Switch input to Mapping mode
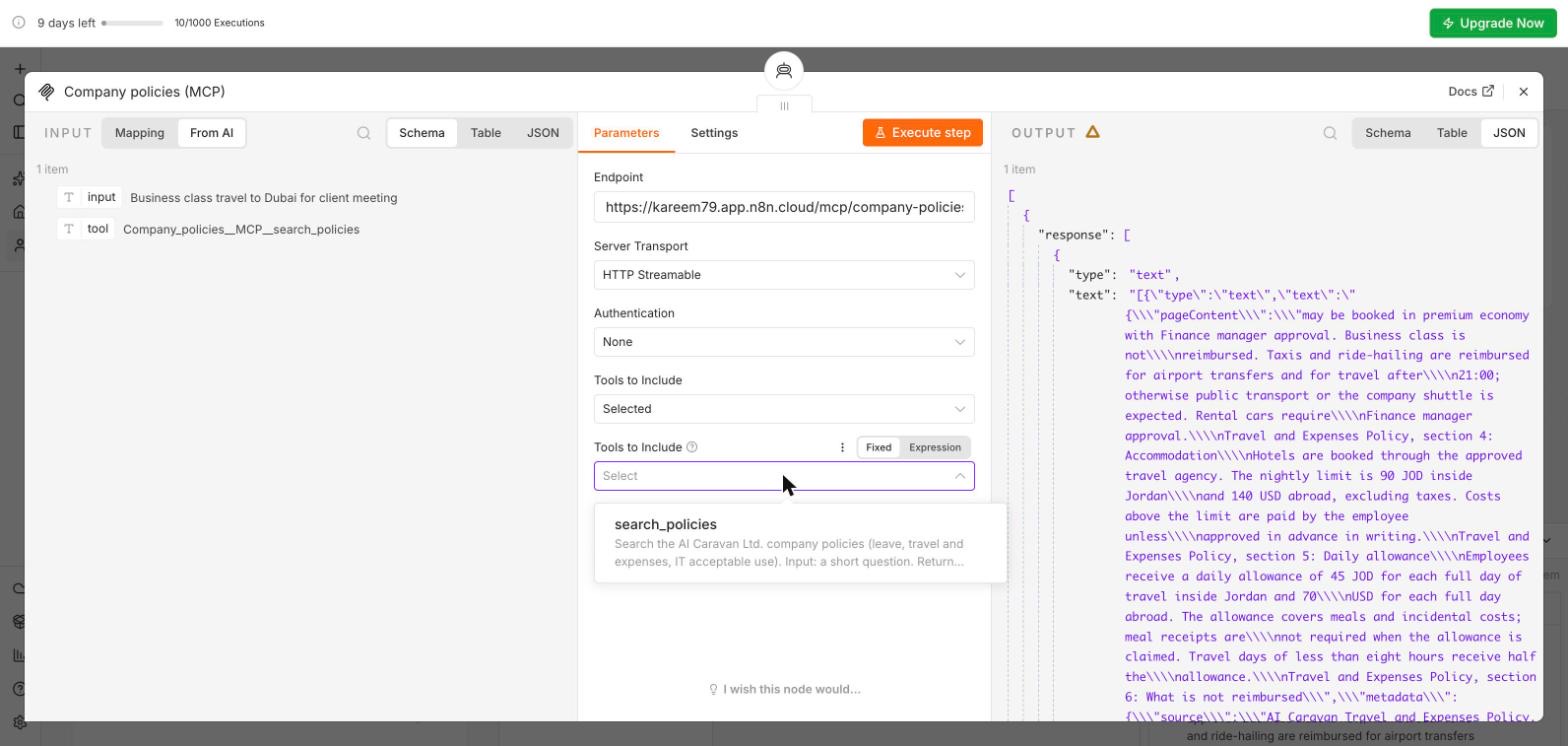The height and width of the screenshot is (746, 1568). (140, 133)
